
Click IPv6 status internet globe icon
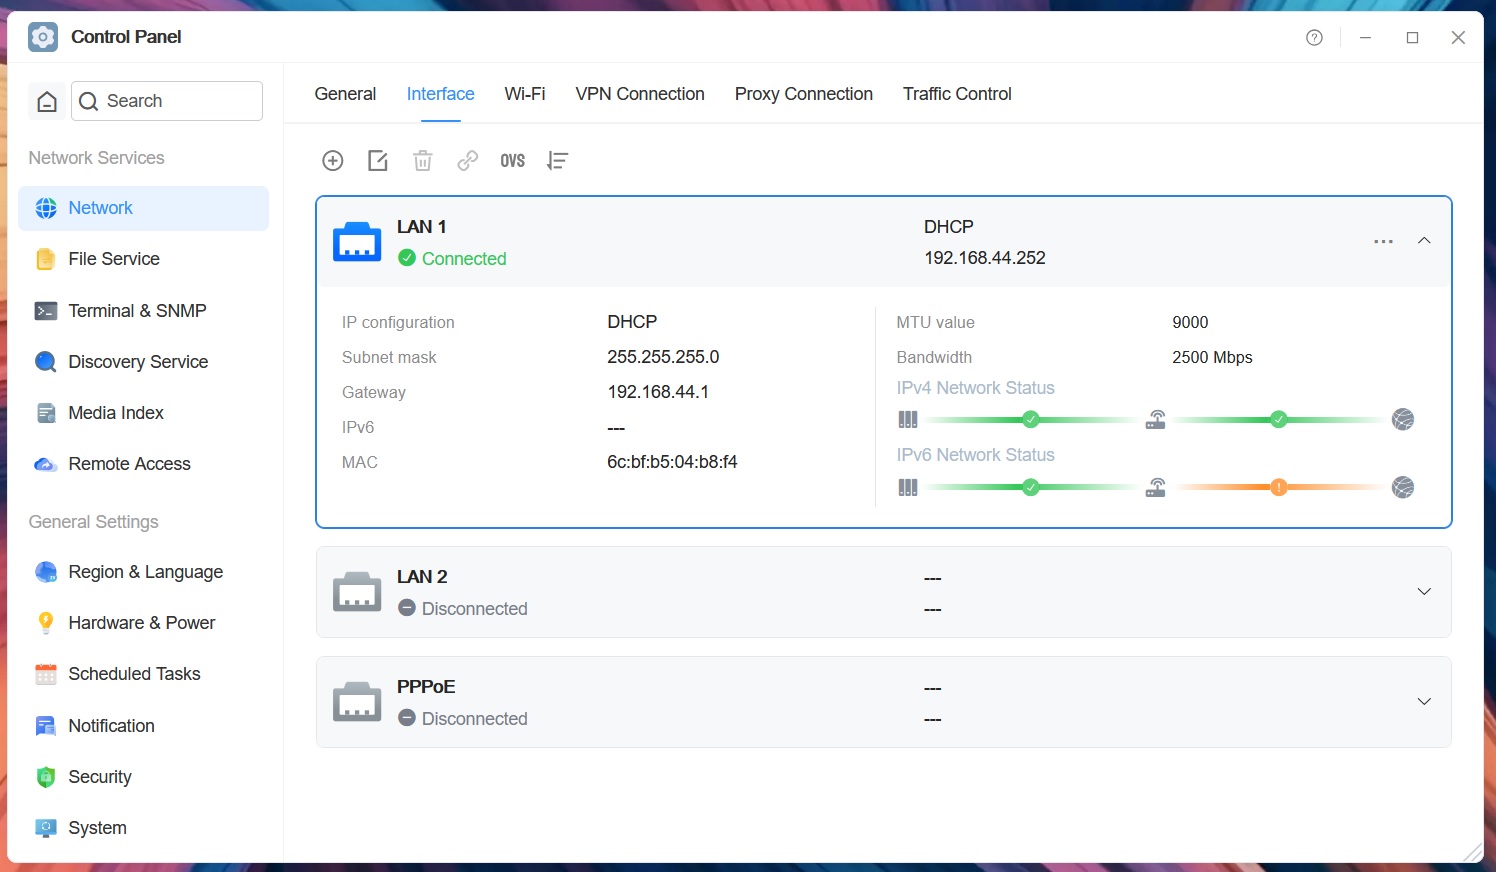click(1403, 488)
